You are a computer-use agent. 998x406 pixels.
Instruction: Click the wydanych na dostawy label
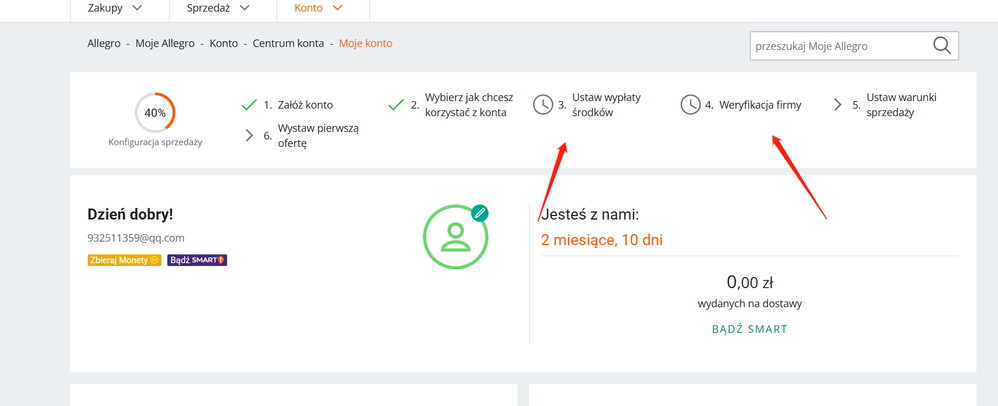coord(750,304)
